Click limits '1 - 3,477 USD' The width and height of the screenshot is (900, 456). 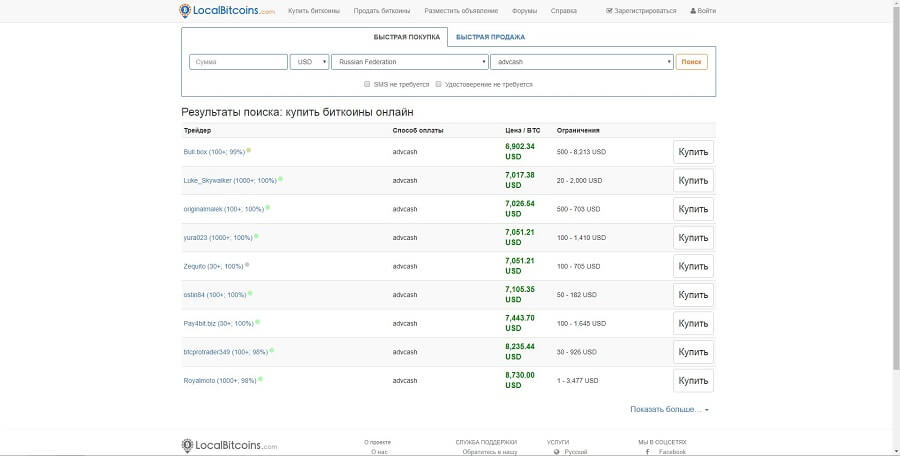coord(577,381)
